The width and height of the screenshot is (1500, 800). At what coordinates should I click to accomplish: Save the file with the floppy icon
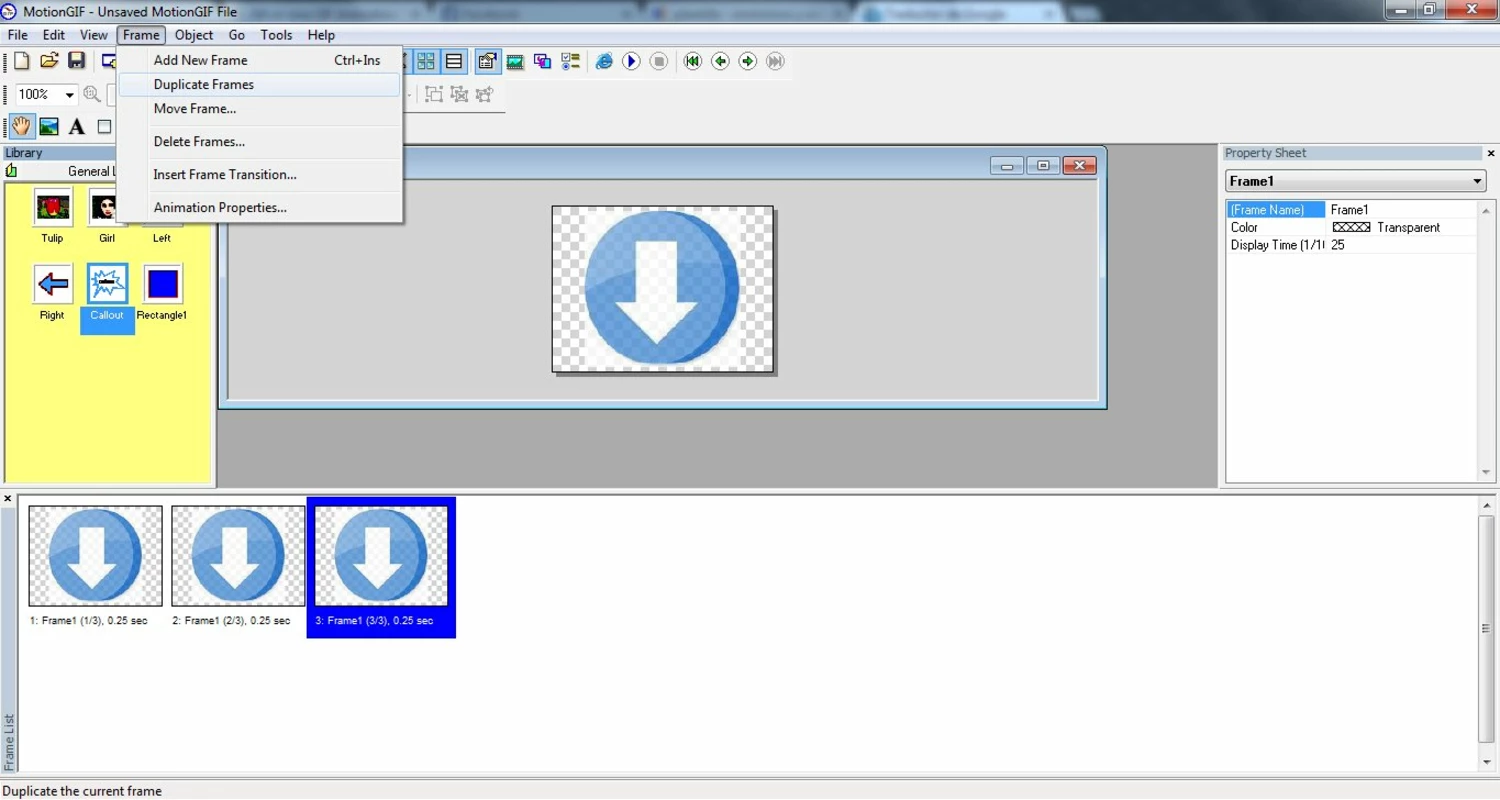point(75,61)
